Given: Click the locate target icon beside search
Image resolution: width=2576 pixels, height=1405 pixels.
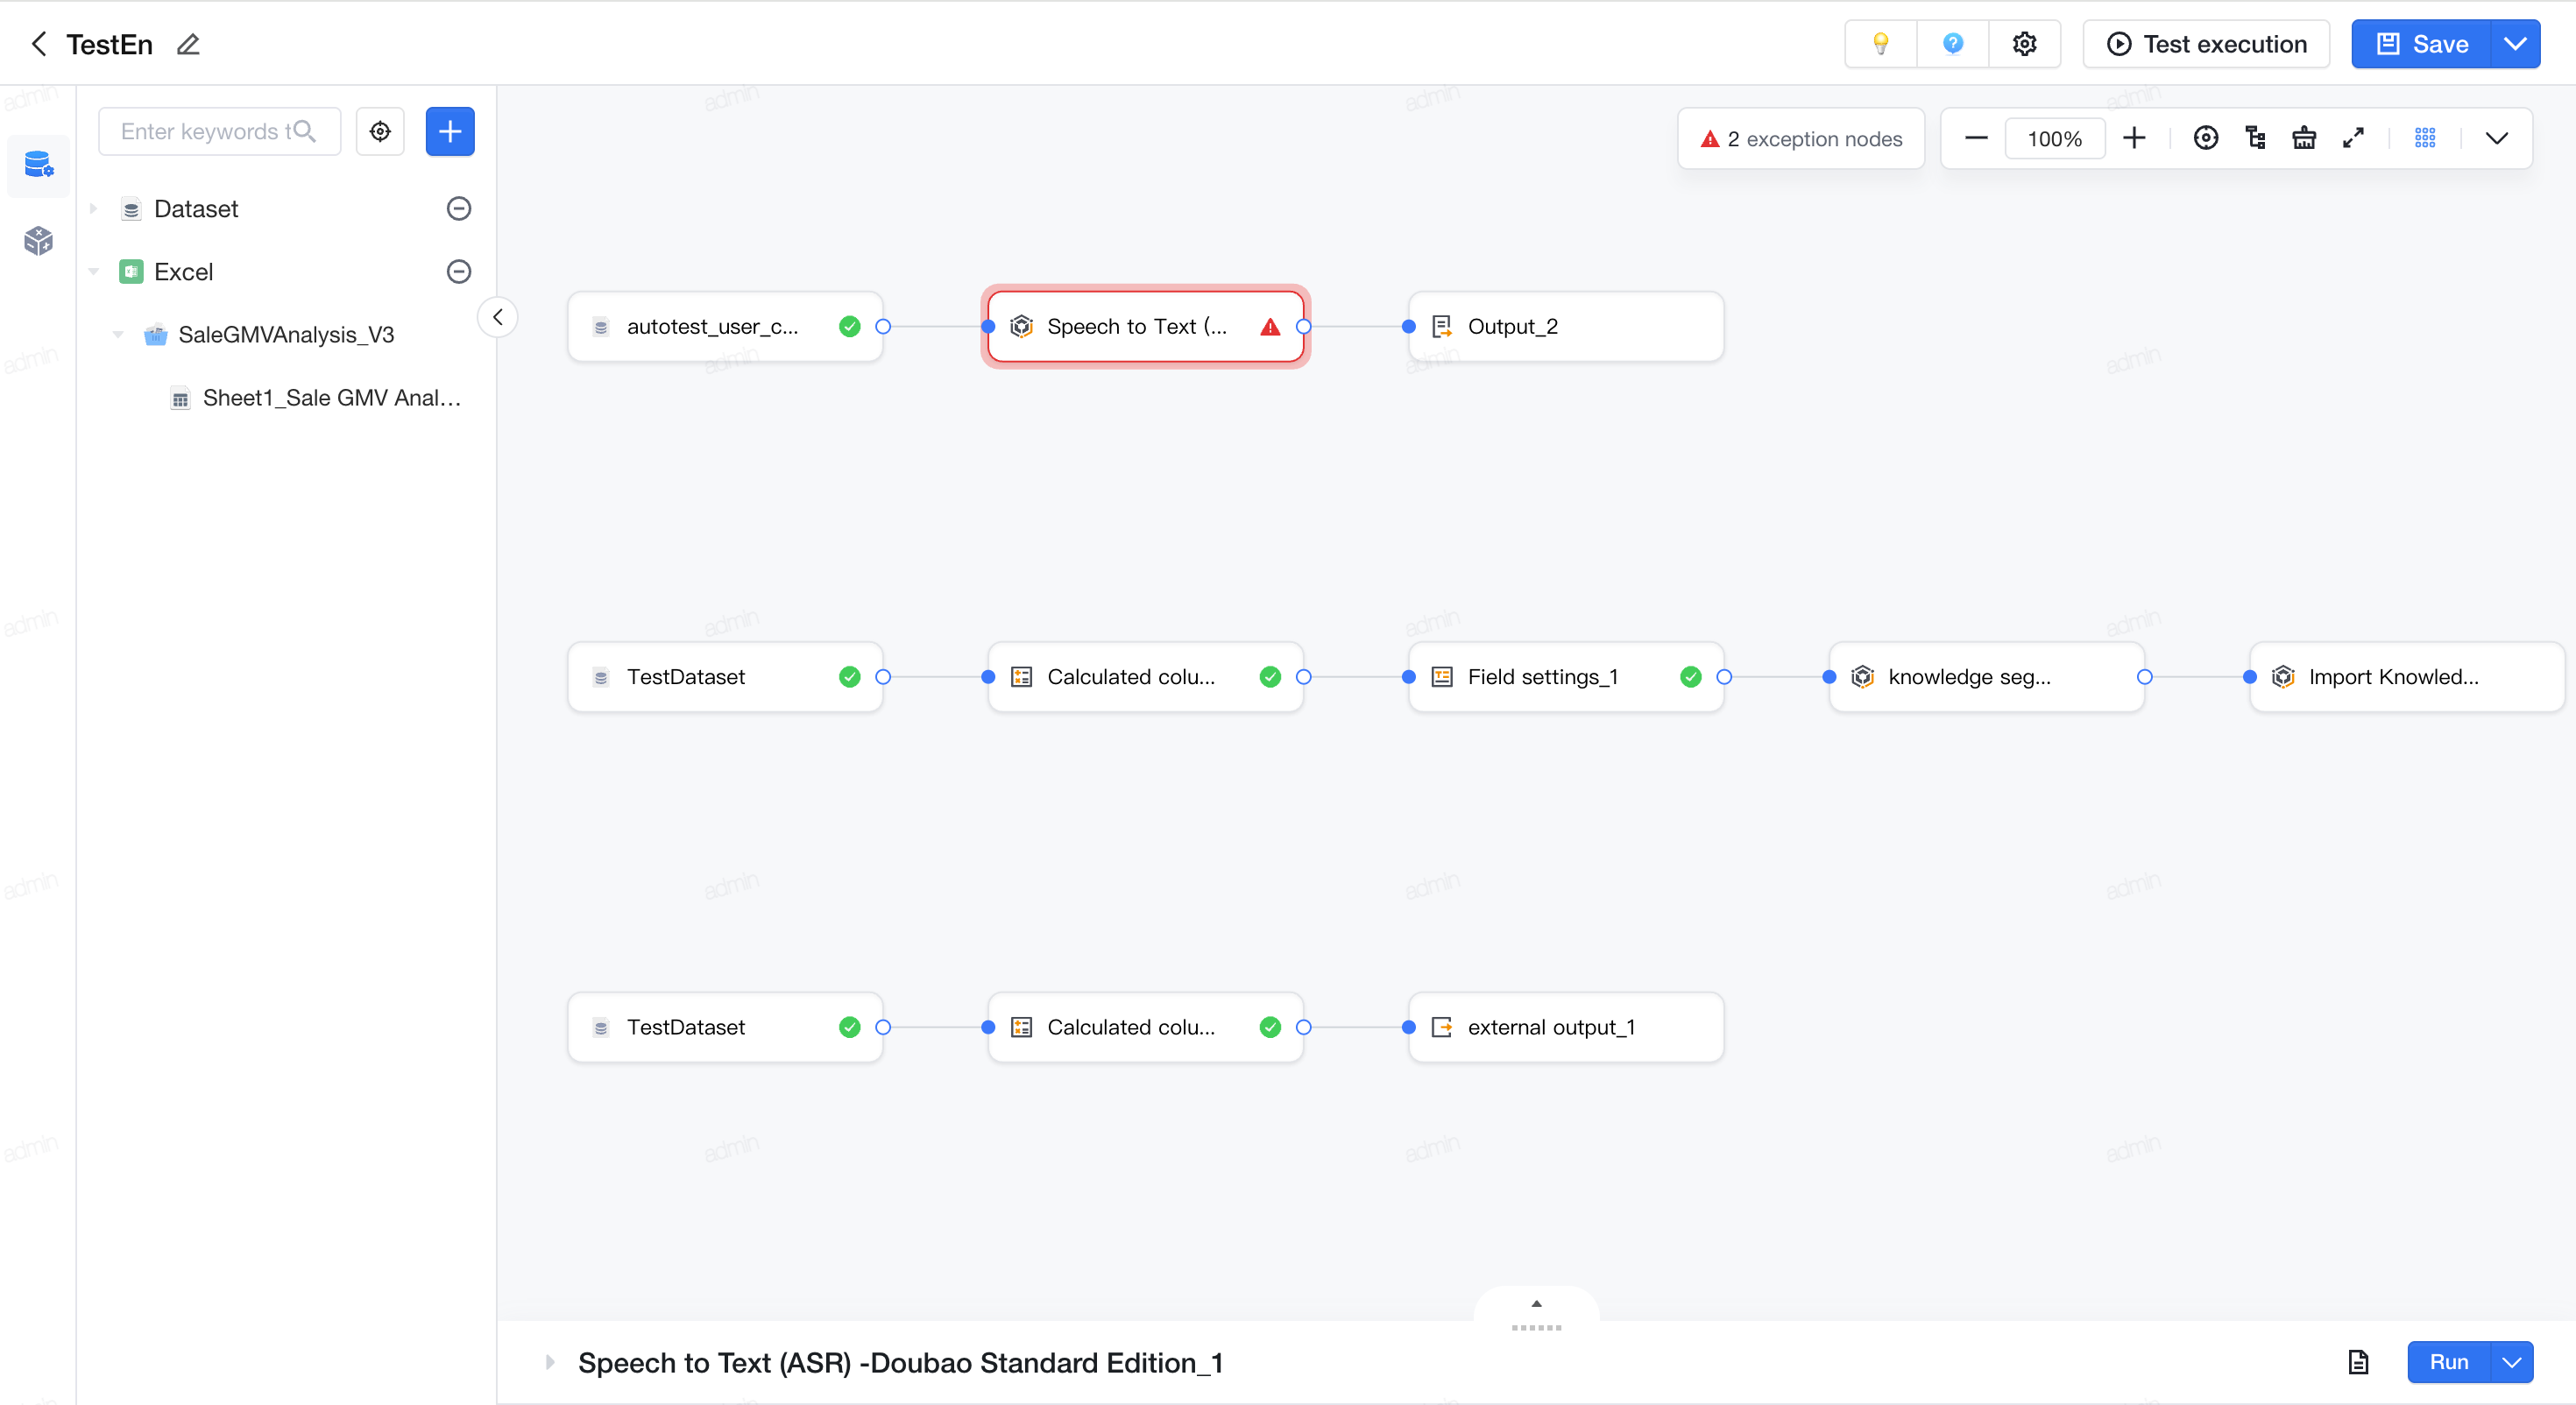Looking at the screenshot, I should pyautogui.click(x=380, y=131).
